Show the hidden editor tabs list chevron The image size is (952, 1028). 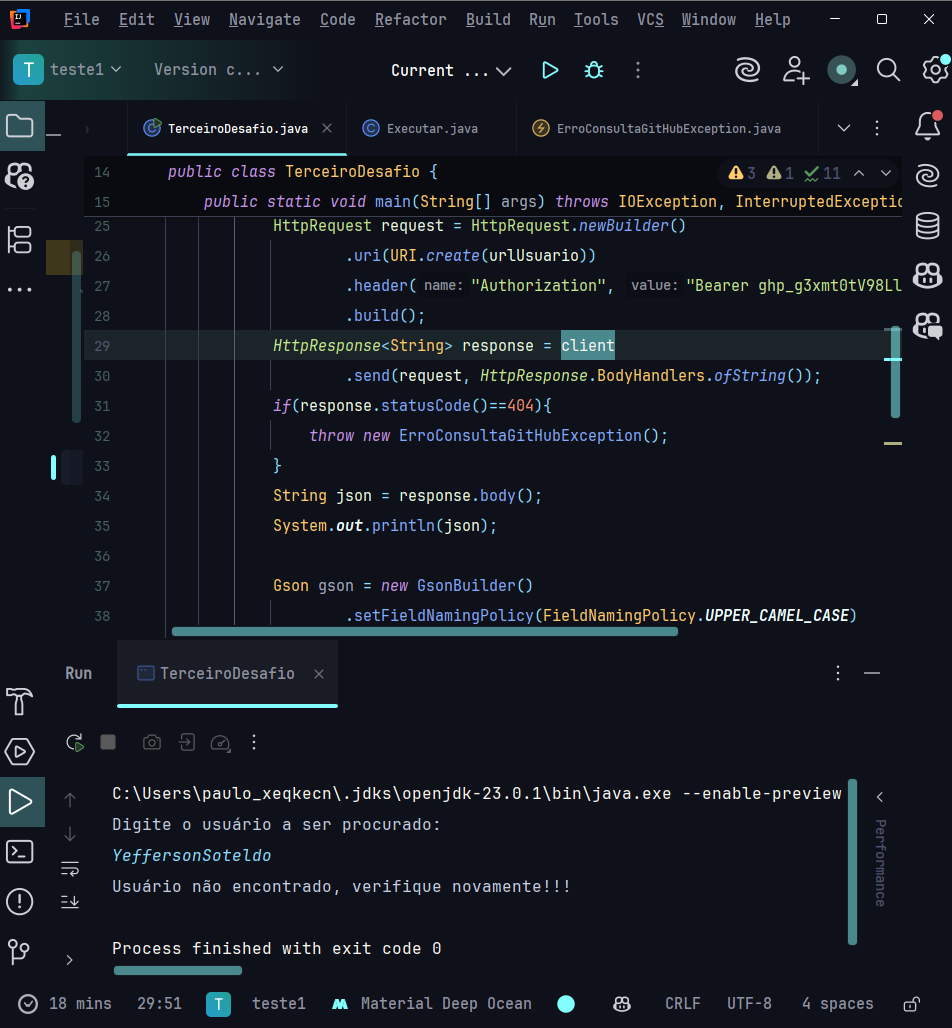[x=844, y=128]
